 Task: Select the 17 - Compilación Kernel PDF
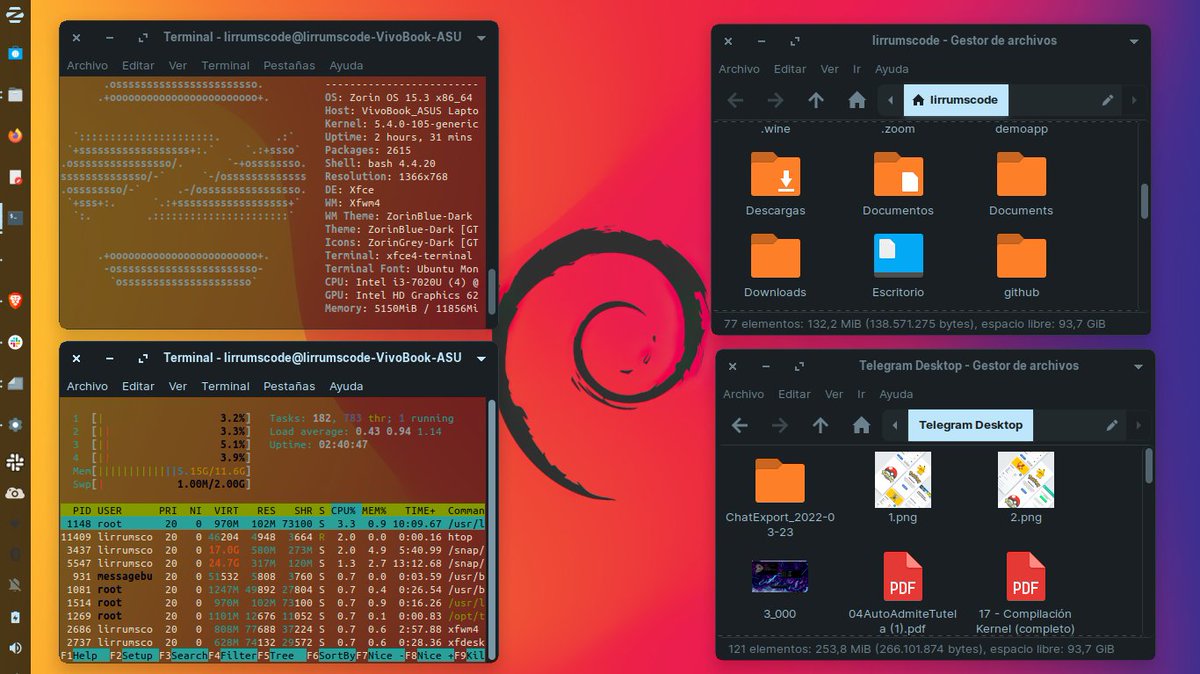click(1026, 593)
